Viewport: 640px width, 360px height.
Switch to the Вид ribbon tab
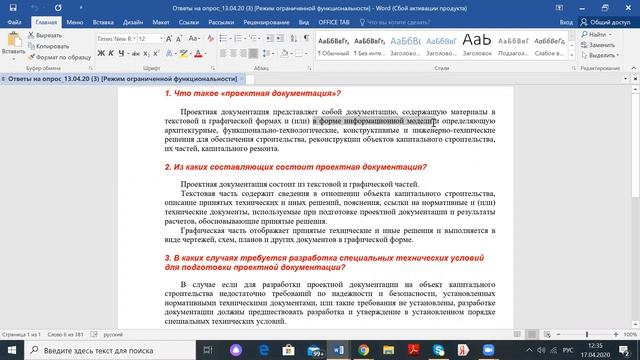(304, 22)
